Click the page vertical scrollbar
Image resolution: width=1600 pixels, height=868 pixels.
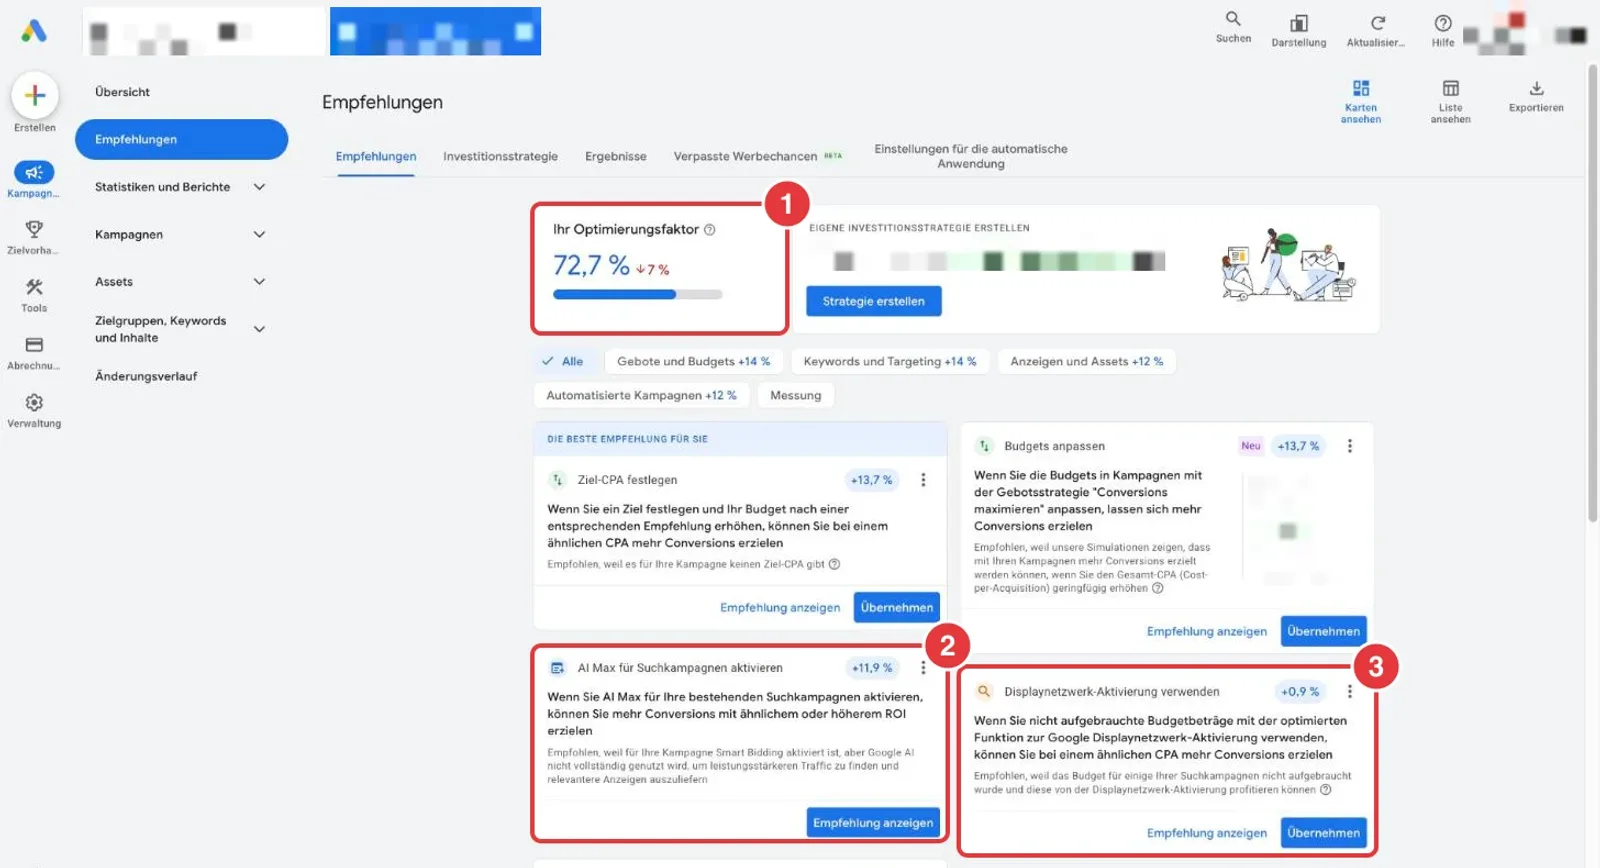click(x=1593, y=294)
